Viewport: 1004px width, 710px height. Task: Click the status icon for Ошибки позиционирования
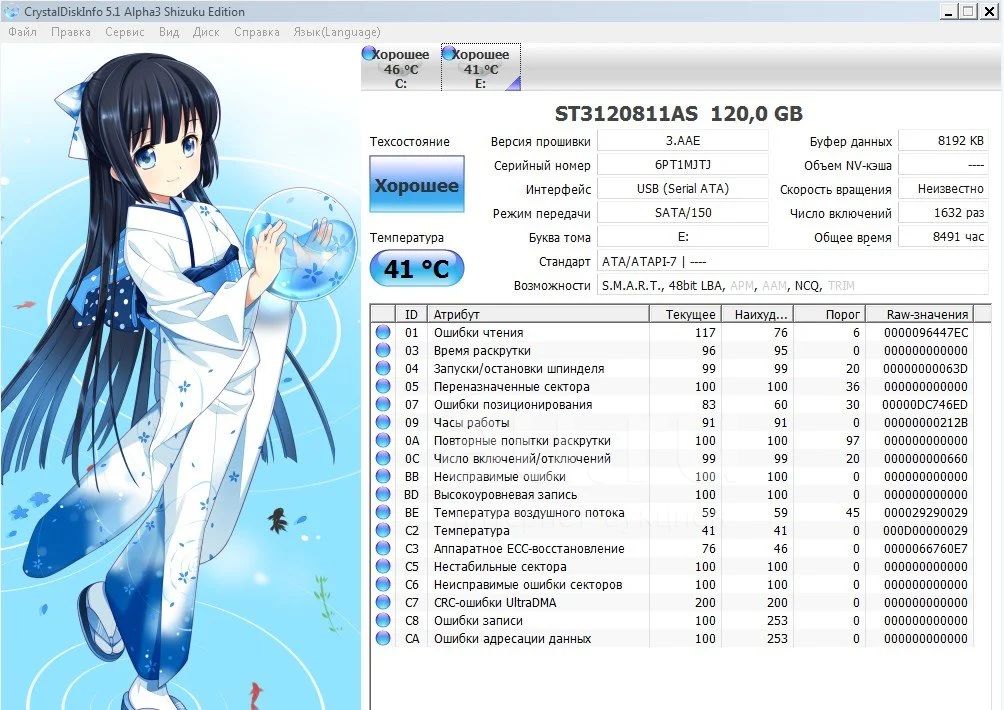pyautogui.click(x=383, y=404)
